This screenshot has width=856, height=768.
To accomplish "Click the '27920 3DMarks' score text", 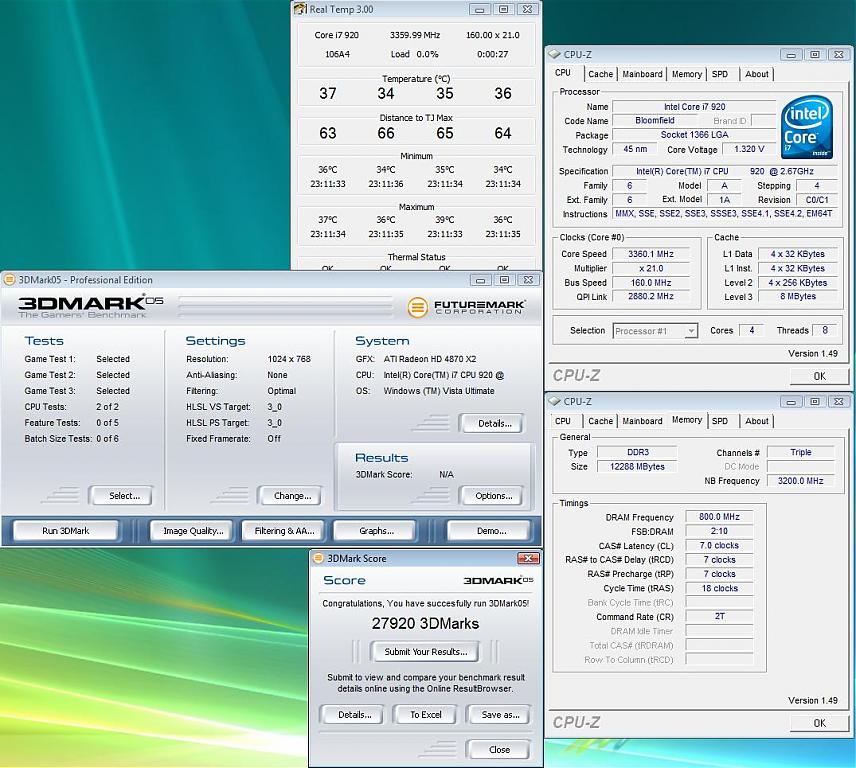I will [x=425, y=623].
